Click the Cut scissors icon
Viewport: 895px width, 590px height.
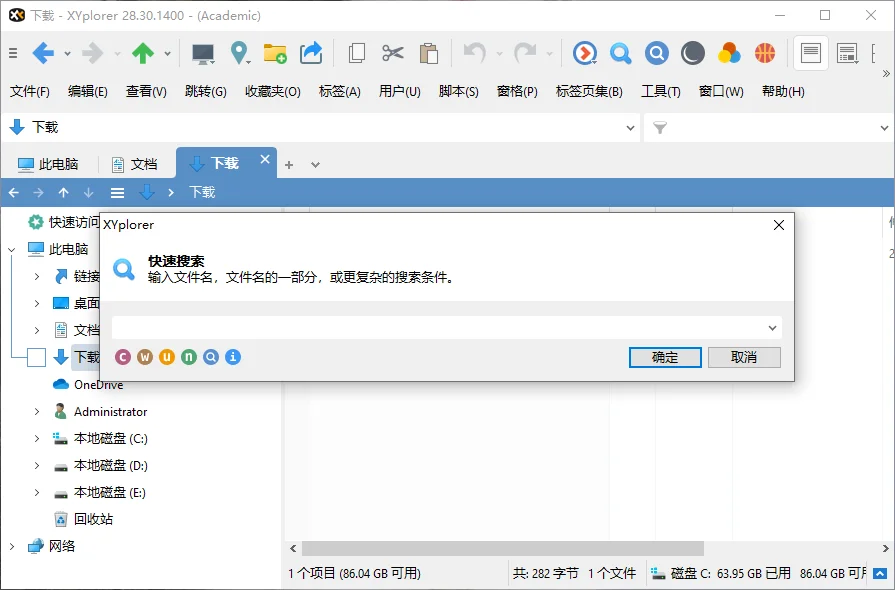click(393, 53)
